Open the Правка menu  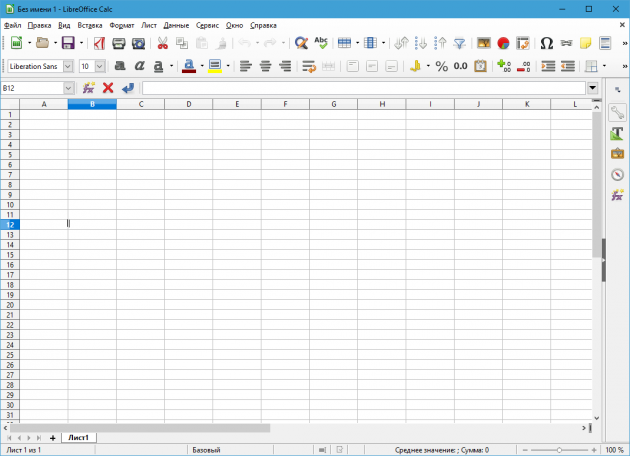pyautogui.click(x=39, y=25)
